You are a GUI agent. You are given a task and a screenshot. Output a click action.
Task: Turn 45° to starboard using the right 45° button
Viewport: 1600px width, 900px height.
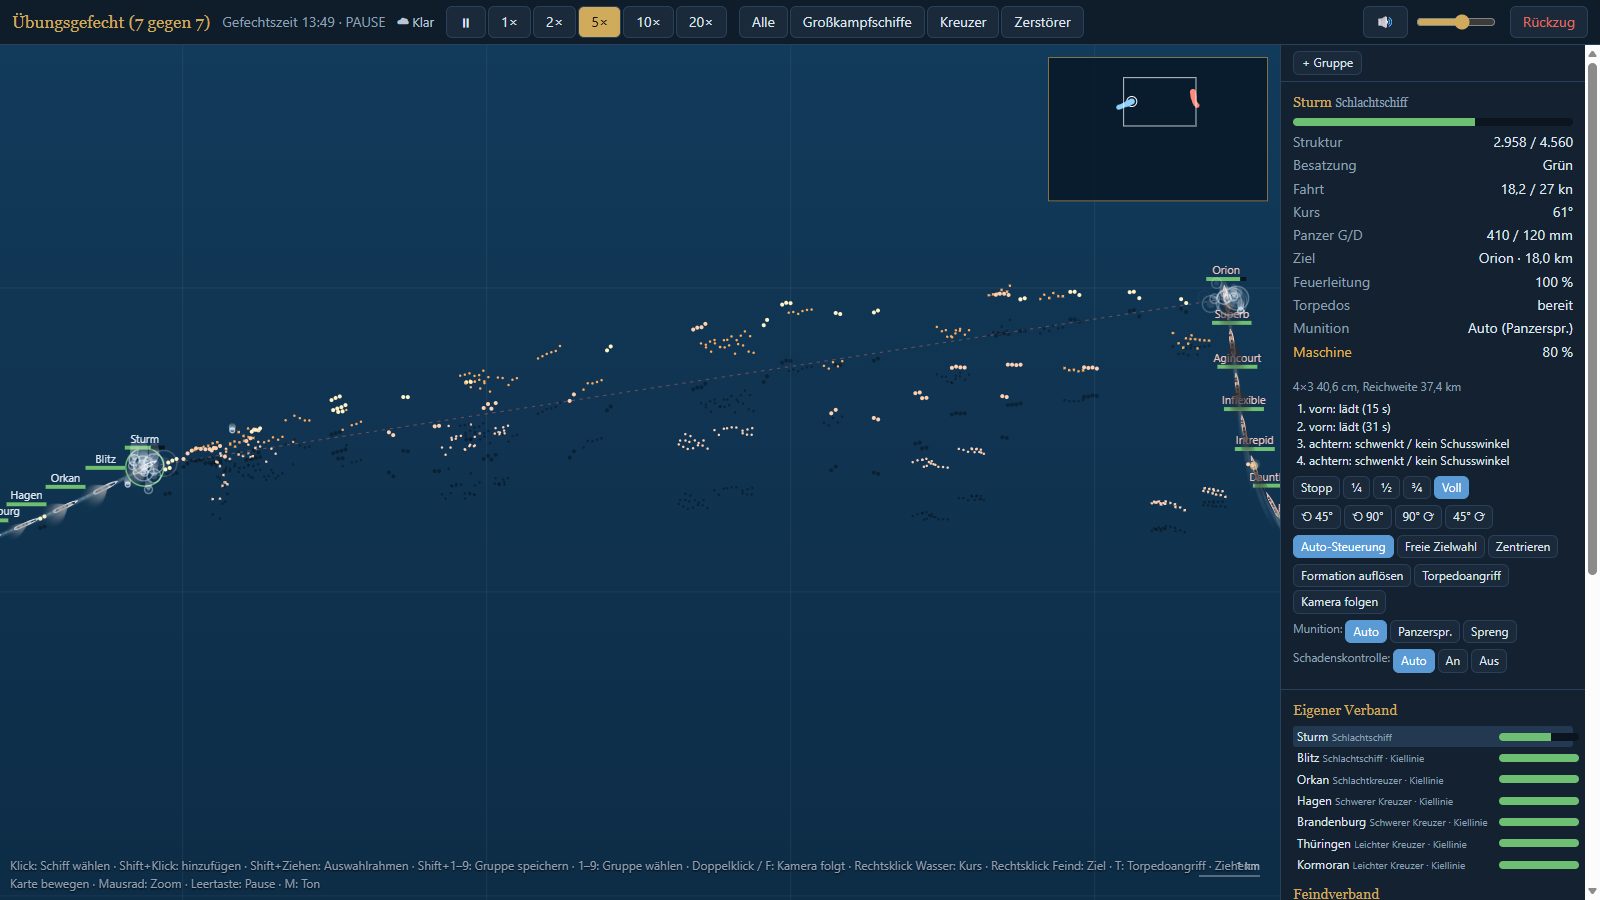tap(1469, 517)
